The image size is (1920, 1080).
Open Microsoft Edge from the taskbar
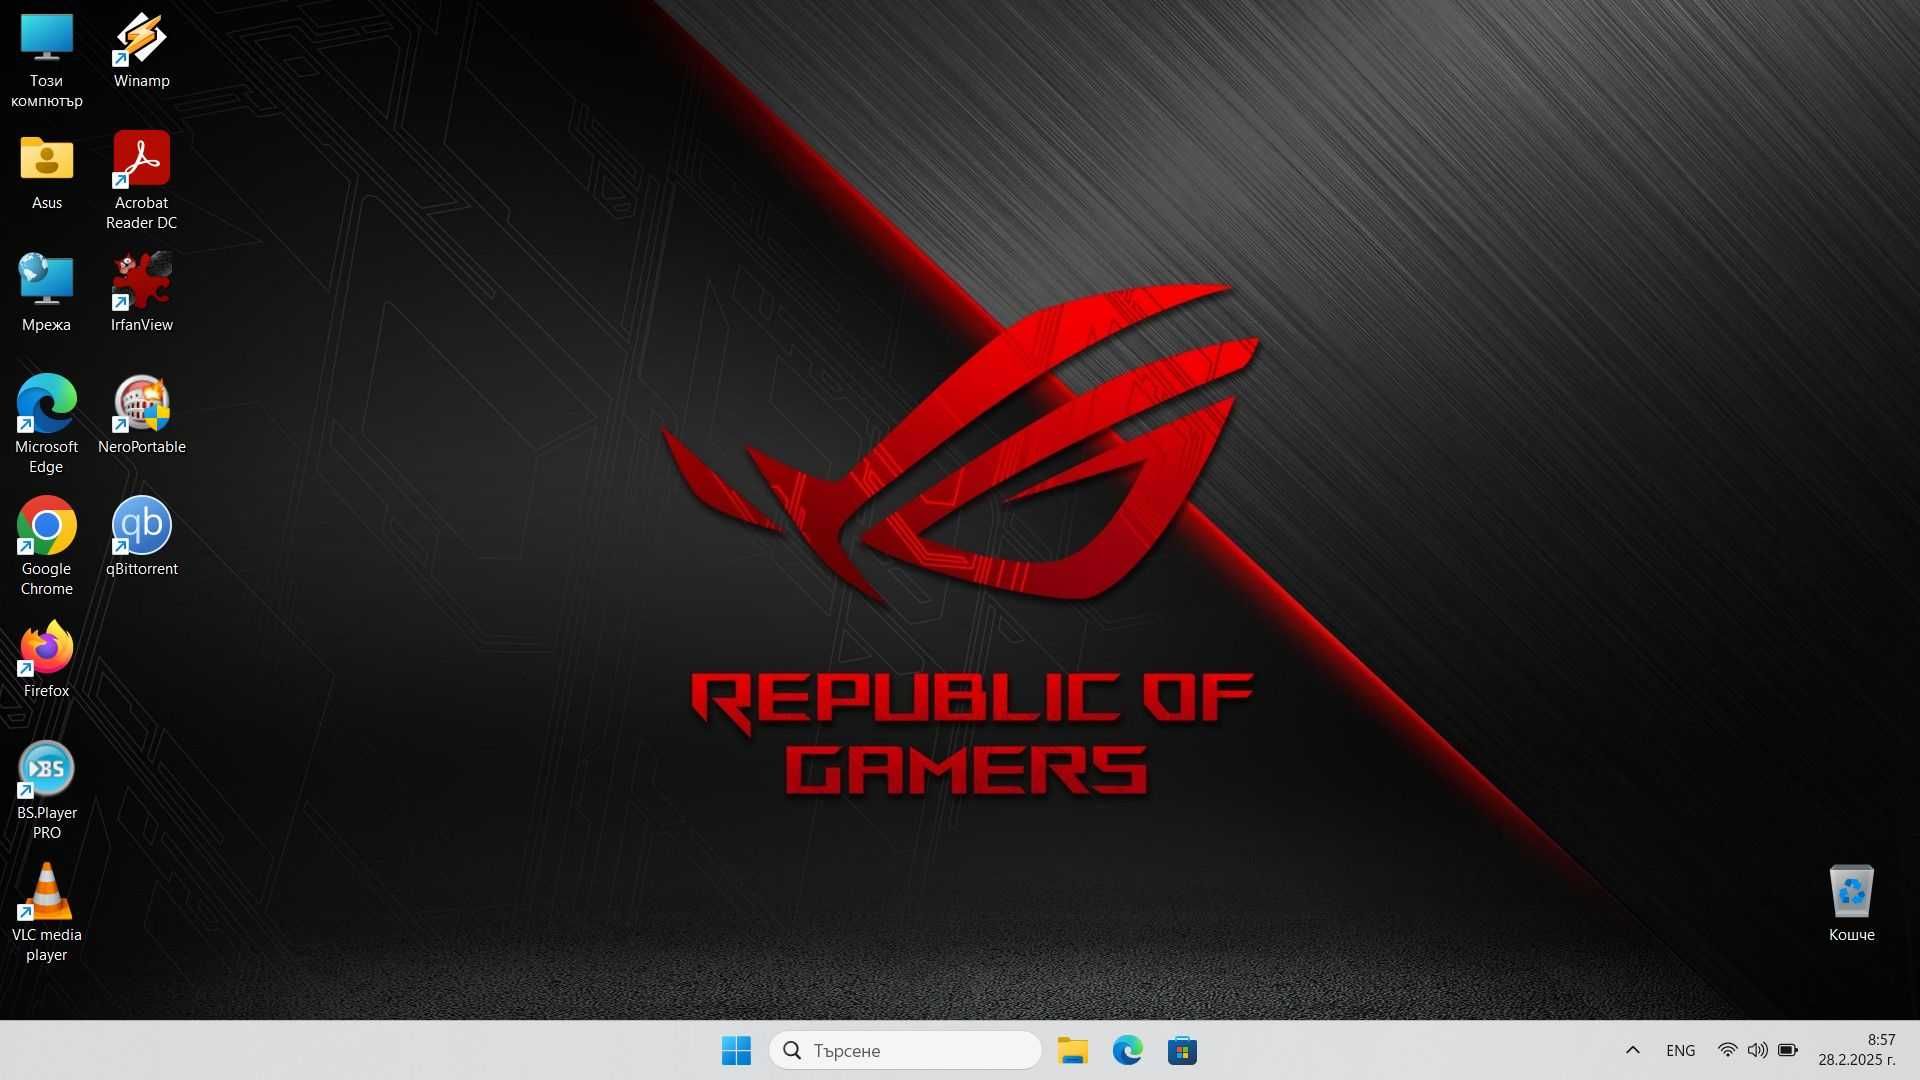tap(1127, 1050)
